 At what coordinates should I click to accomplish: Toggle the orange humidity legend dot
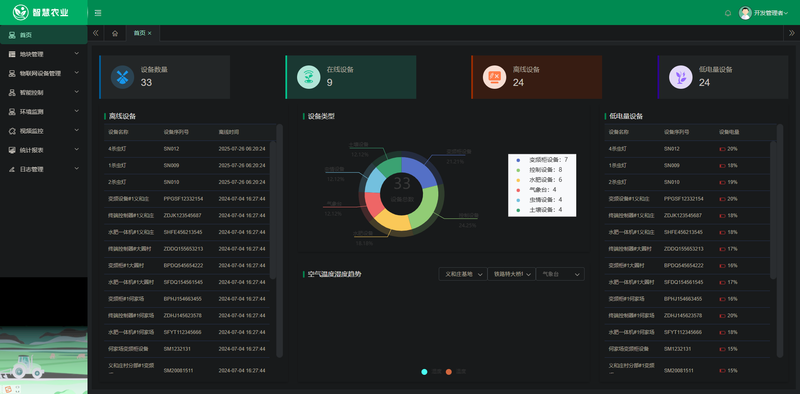click(448, 372)
